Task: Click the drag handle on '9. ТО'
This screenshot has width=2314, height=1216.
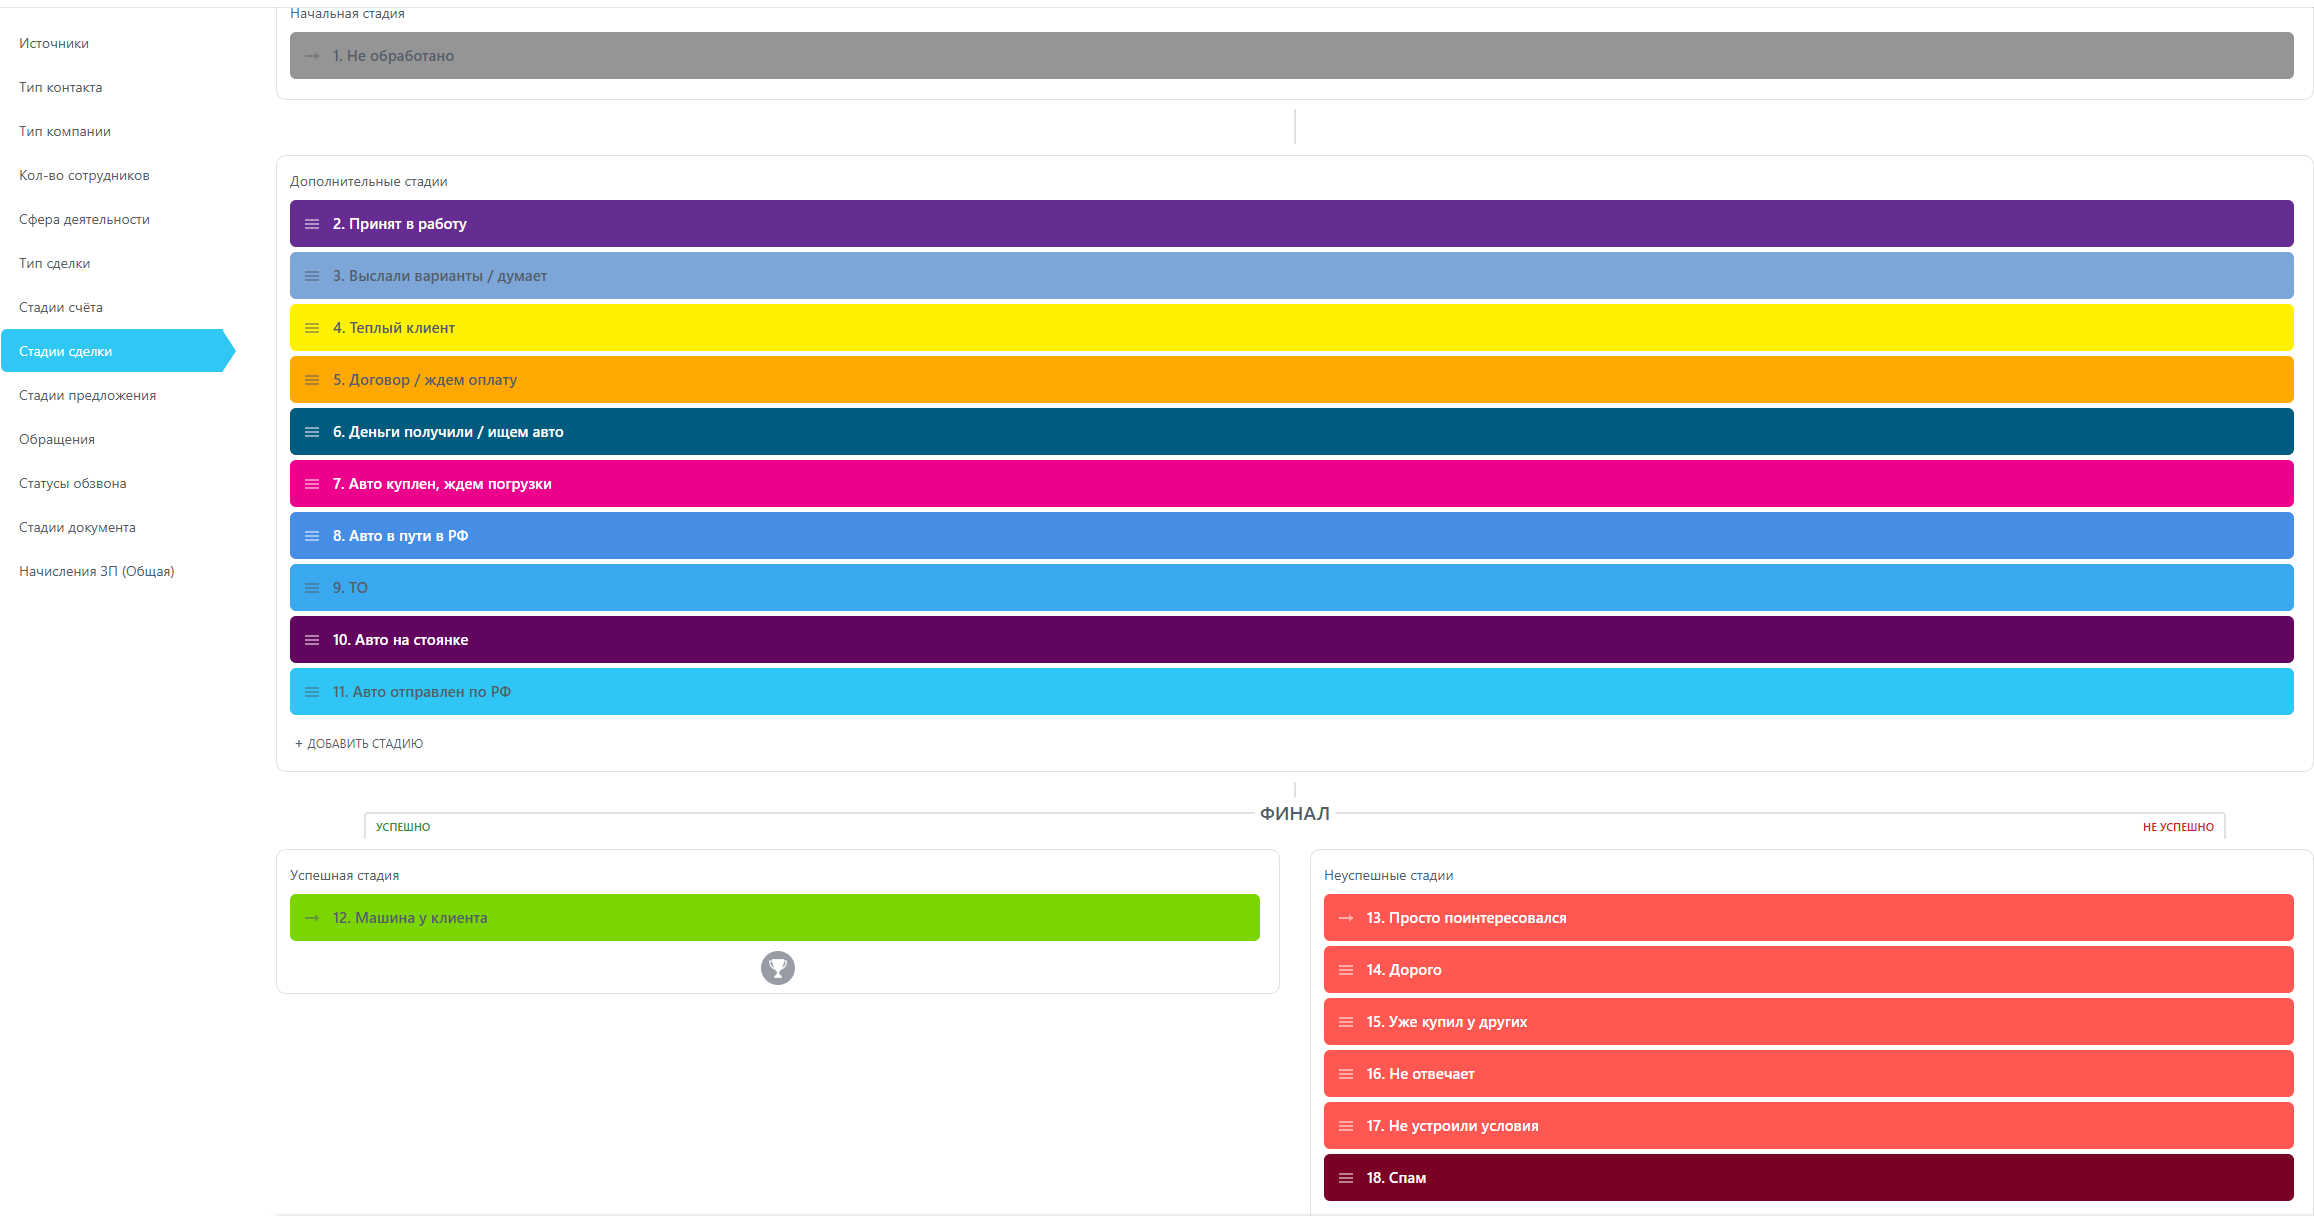Action: click(312, 588)
